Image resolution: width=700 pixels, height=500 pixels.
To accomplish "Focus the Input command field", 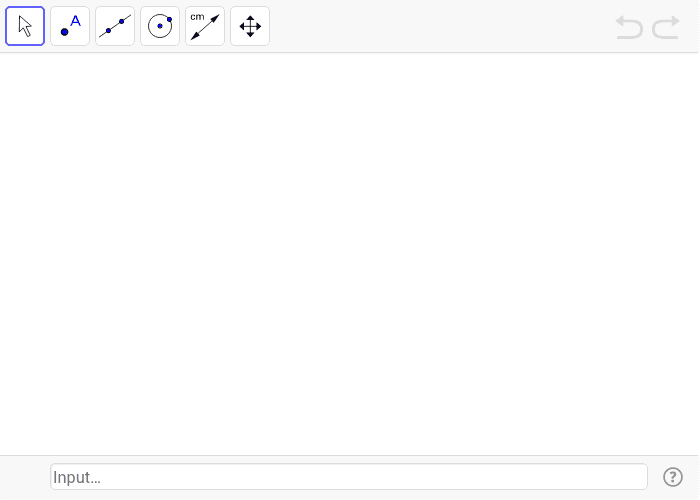I will [349, 477].
